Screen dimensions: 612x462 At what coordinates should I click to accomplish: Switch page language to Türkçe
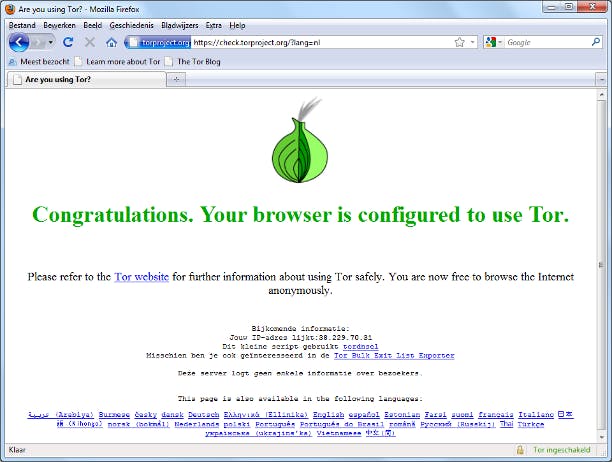coord(530,424)
